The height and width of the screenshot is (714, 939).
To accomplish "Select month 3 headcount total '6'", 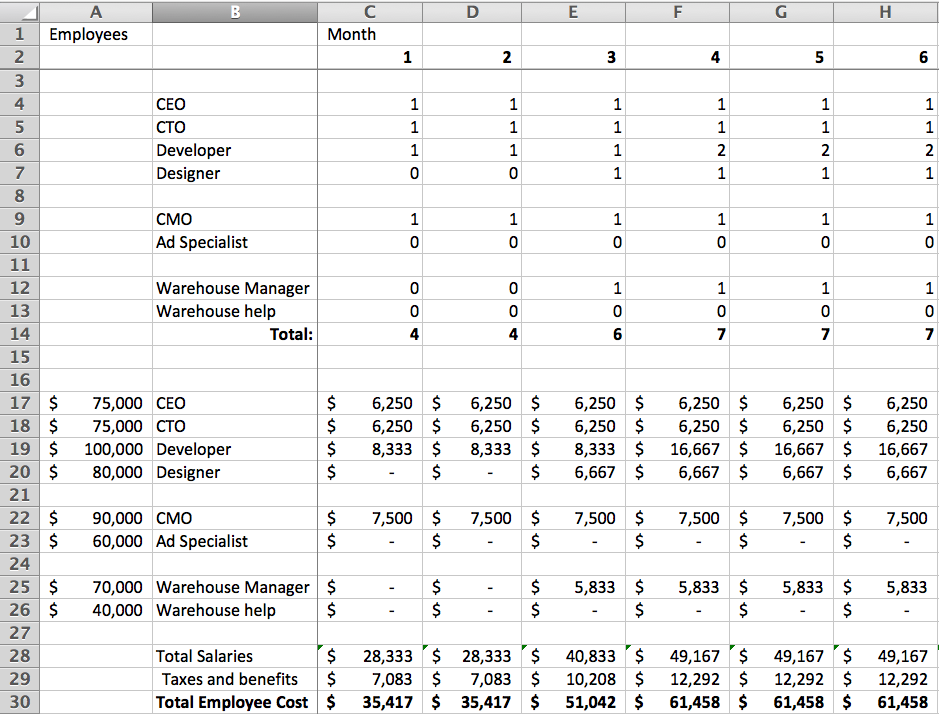I will click(x=573, y=334).
